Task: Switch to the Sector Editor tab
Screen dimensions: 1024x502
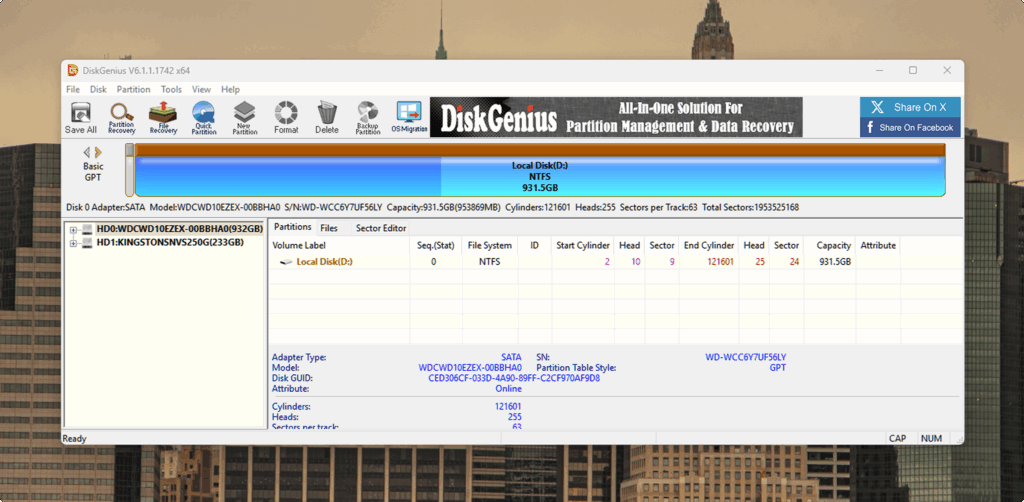Action: 381,228
